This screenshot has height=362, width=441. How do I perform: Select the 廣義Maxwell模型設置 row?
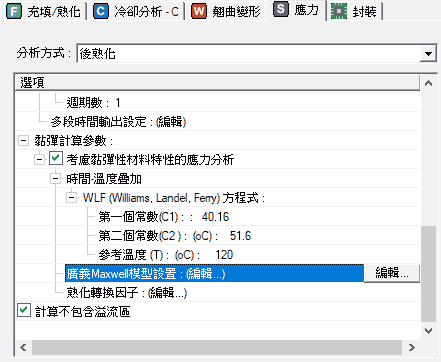point(214,273)
